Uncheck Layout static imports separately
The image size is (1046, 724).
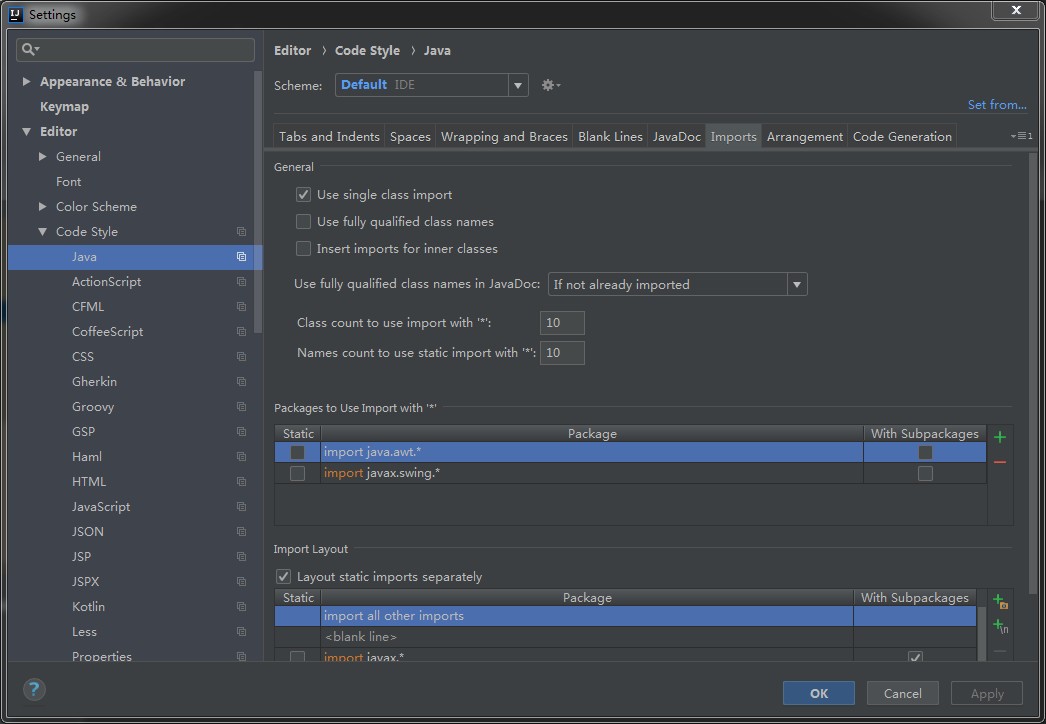(284, 577)
